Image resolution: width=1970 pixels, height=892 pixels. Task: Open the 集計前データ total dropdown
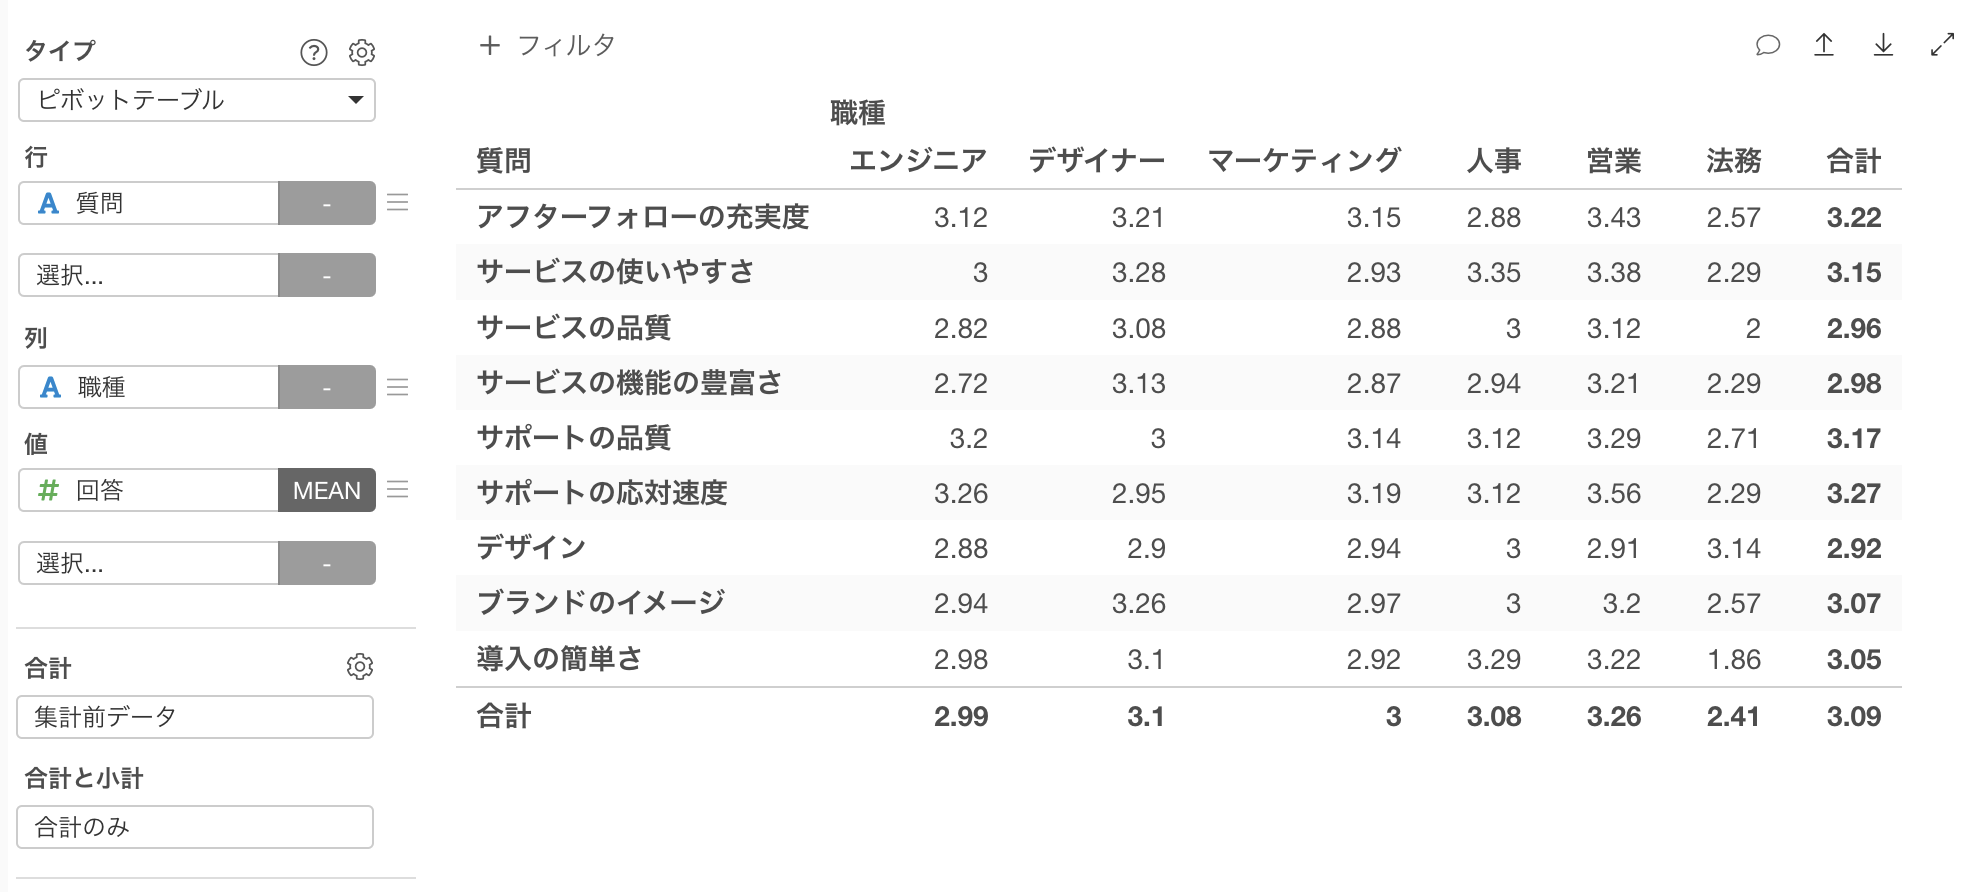(195, 717)
